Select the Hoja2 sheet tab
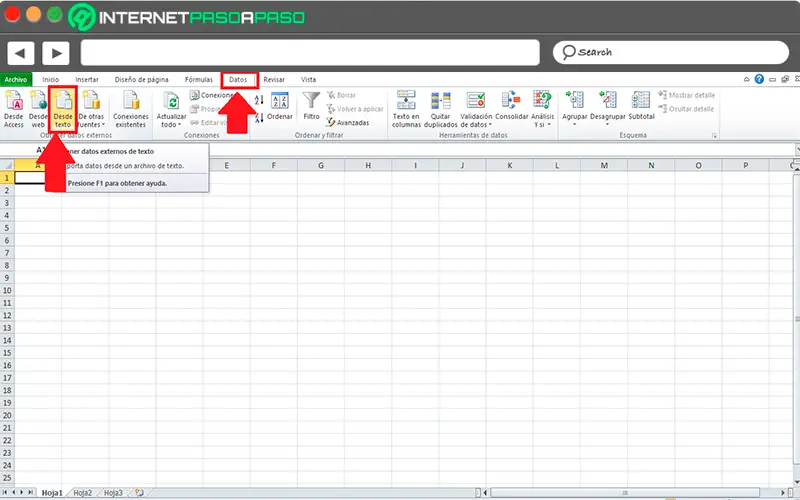Screen dimensions: 800x500 click(83, 493)
